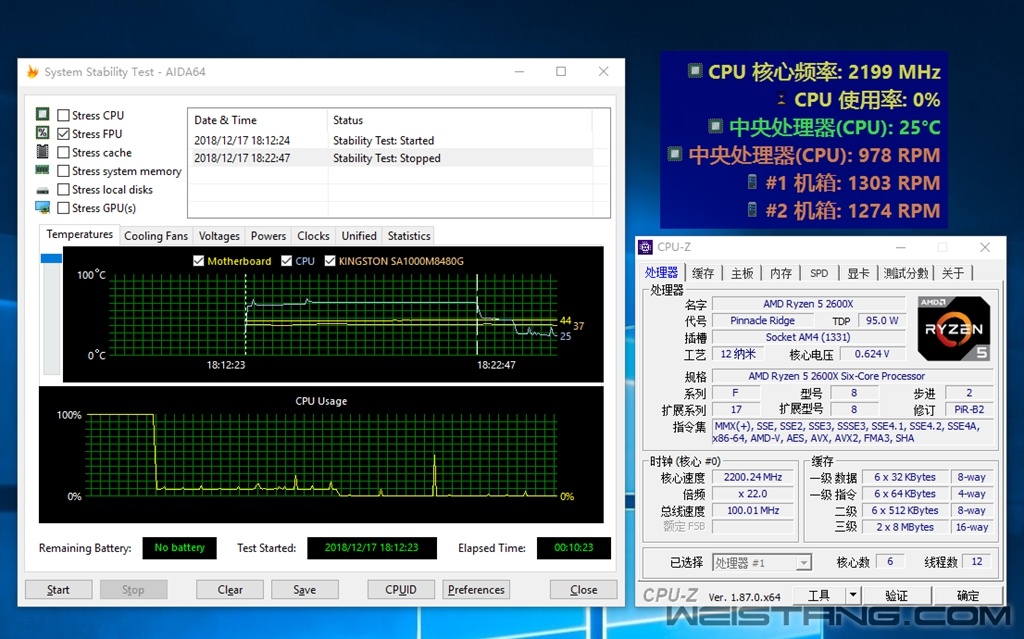Click the CPU-Z 验证 button
The image size is (1024, 639).
point(897,595)
